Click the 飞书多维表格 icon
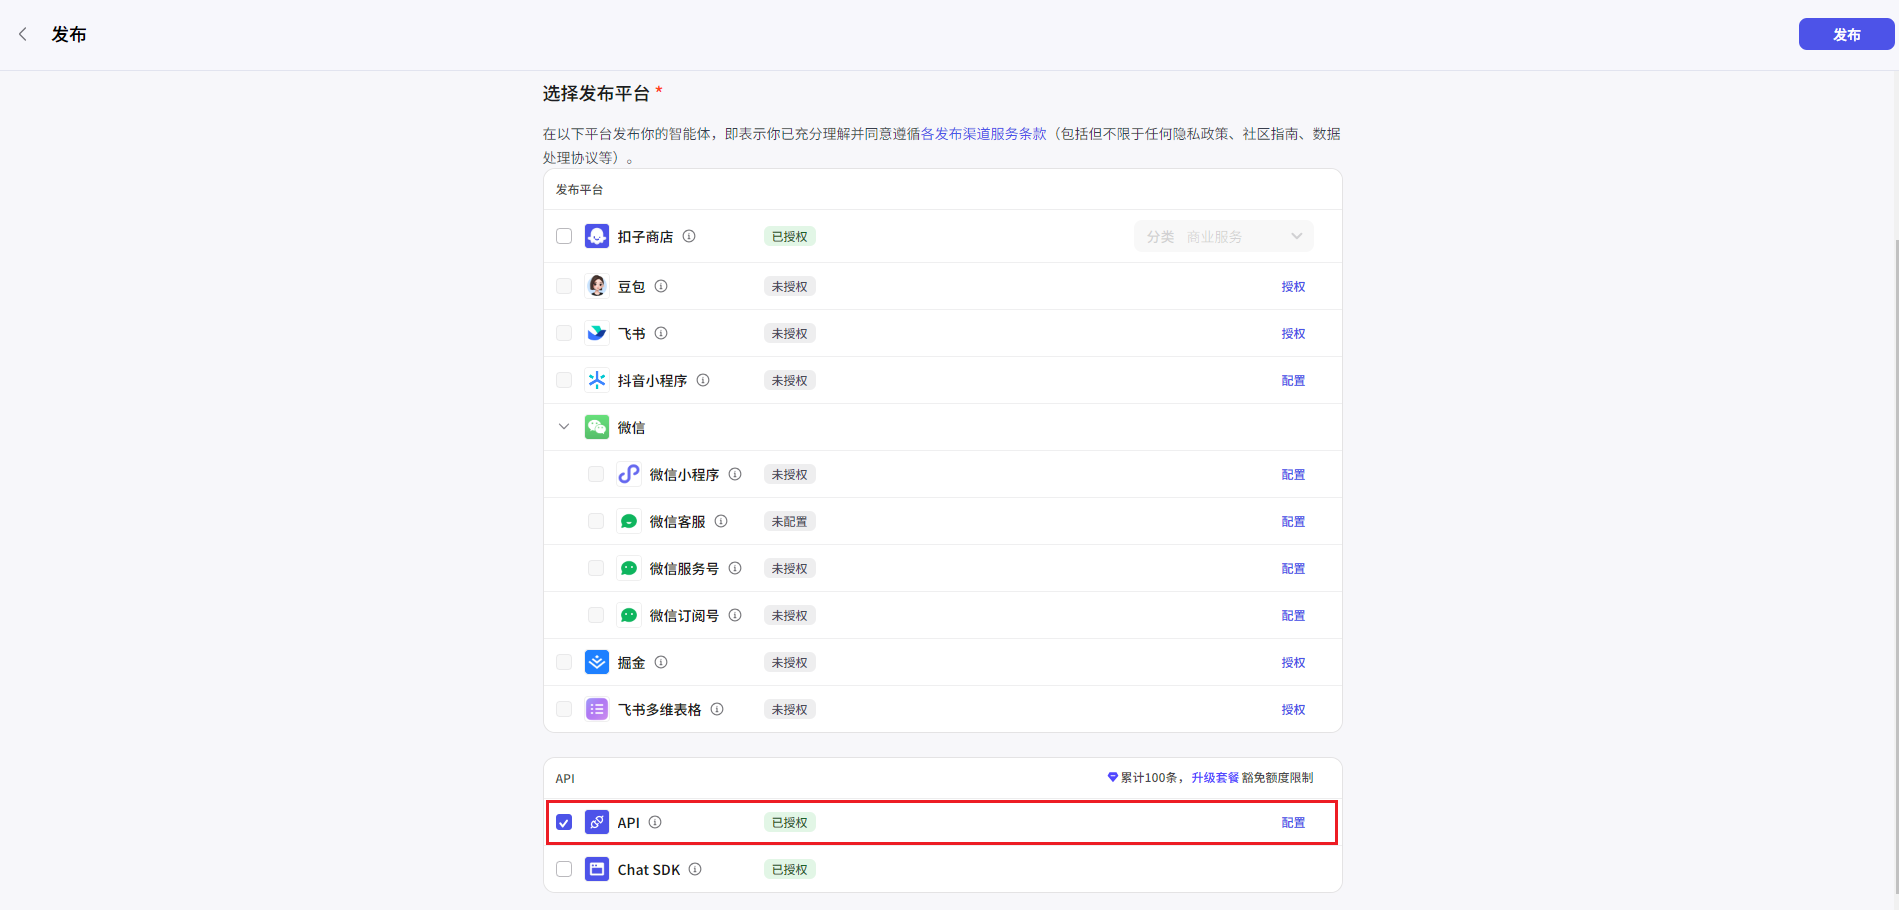 597,709
